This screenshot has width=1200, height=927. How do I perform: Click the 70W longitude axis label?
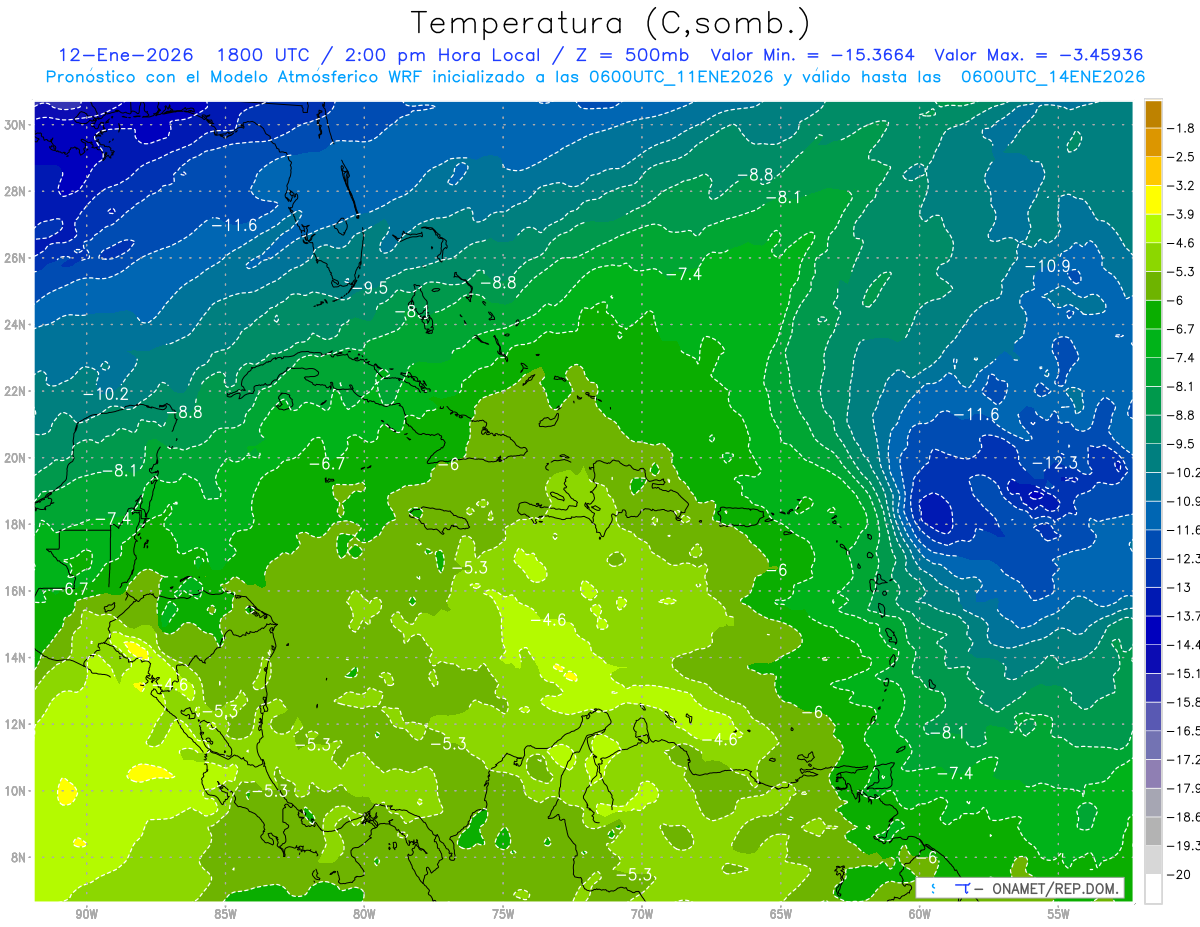[x=642, y=914]
